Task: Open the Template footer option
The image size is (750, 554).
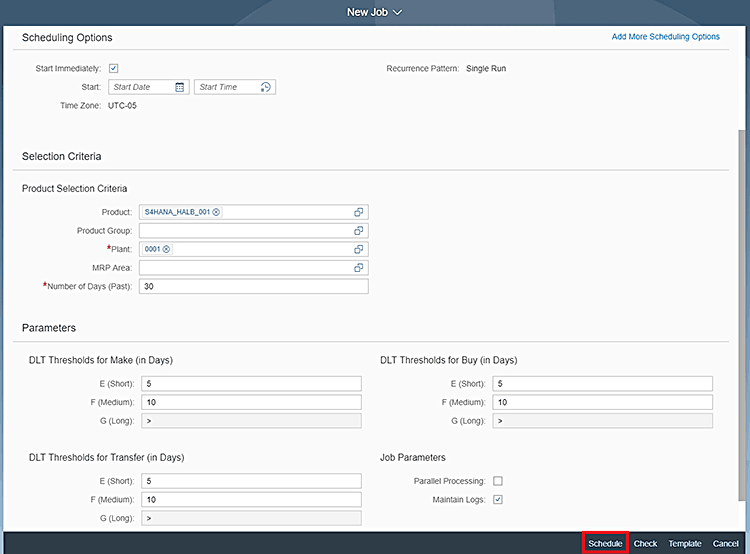Action: point(685,543)
